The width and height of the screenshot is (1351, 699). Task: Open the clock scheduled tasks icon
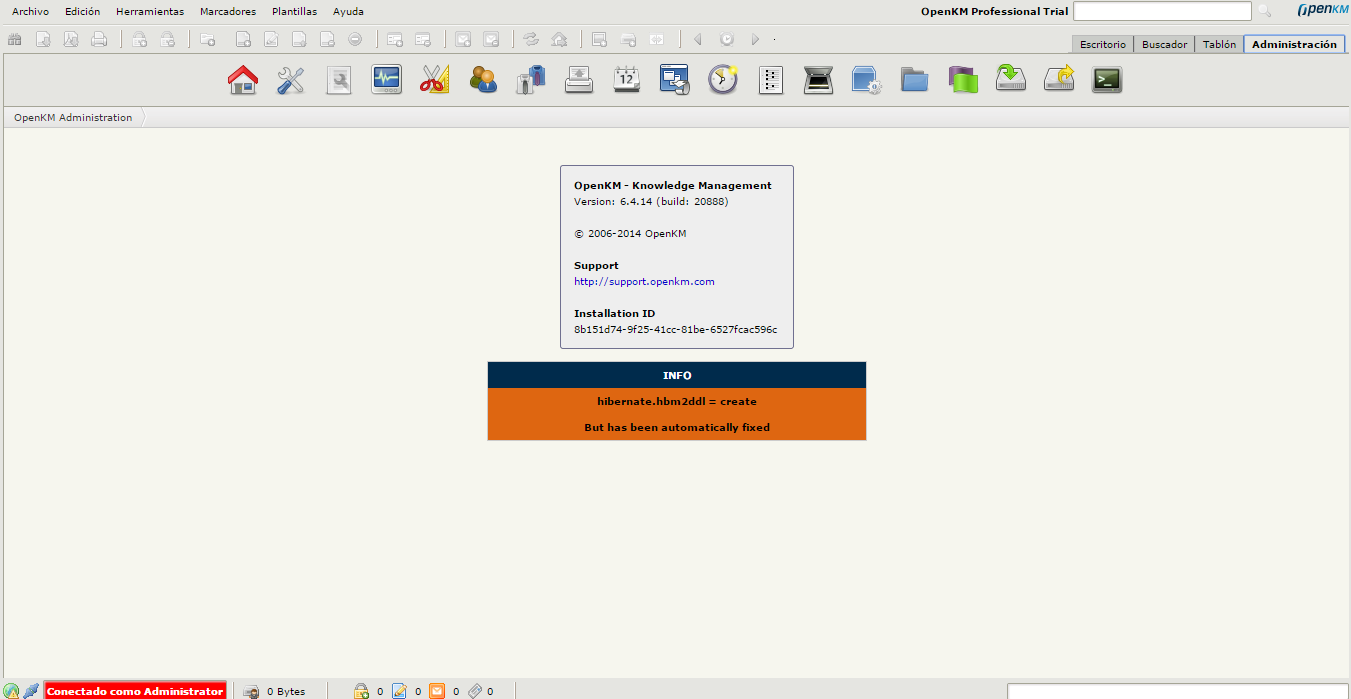pos(722,80)
